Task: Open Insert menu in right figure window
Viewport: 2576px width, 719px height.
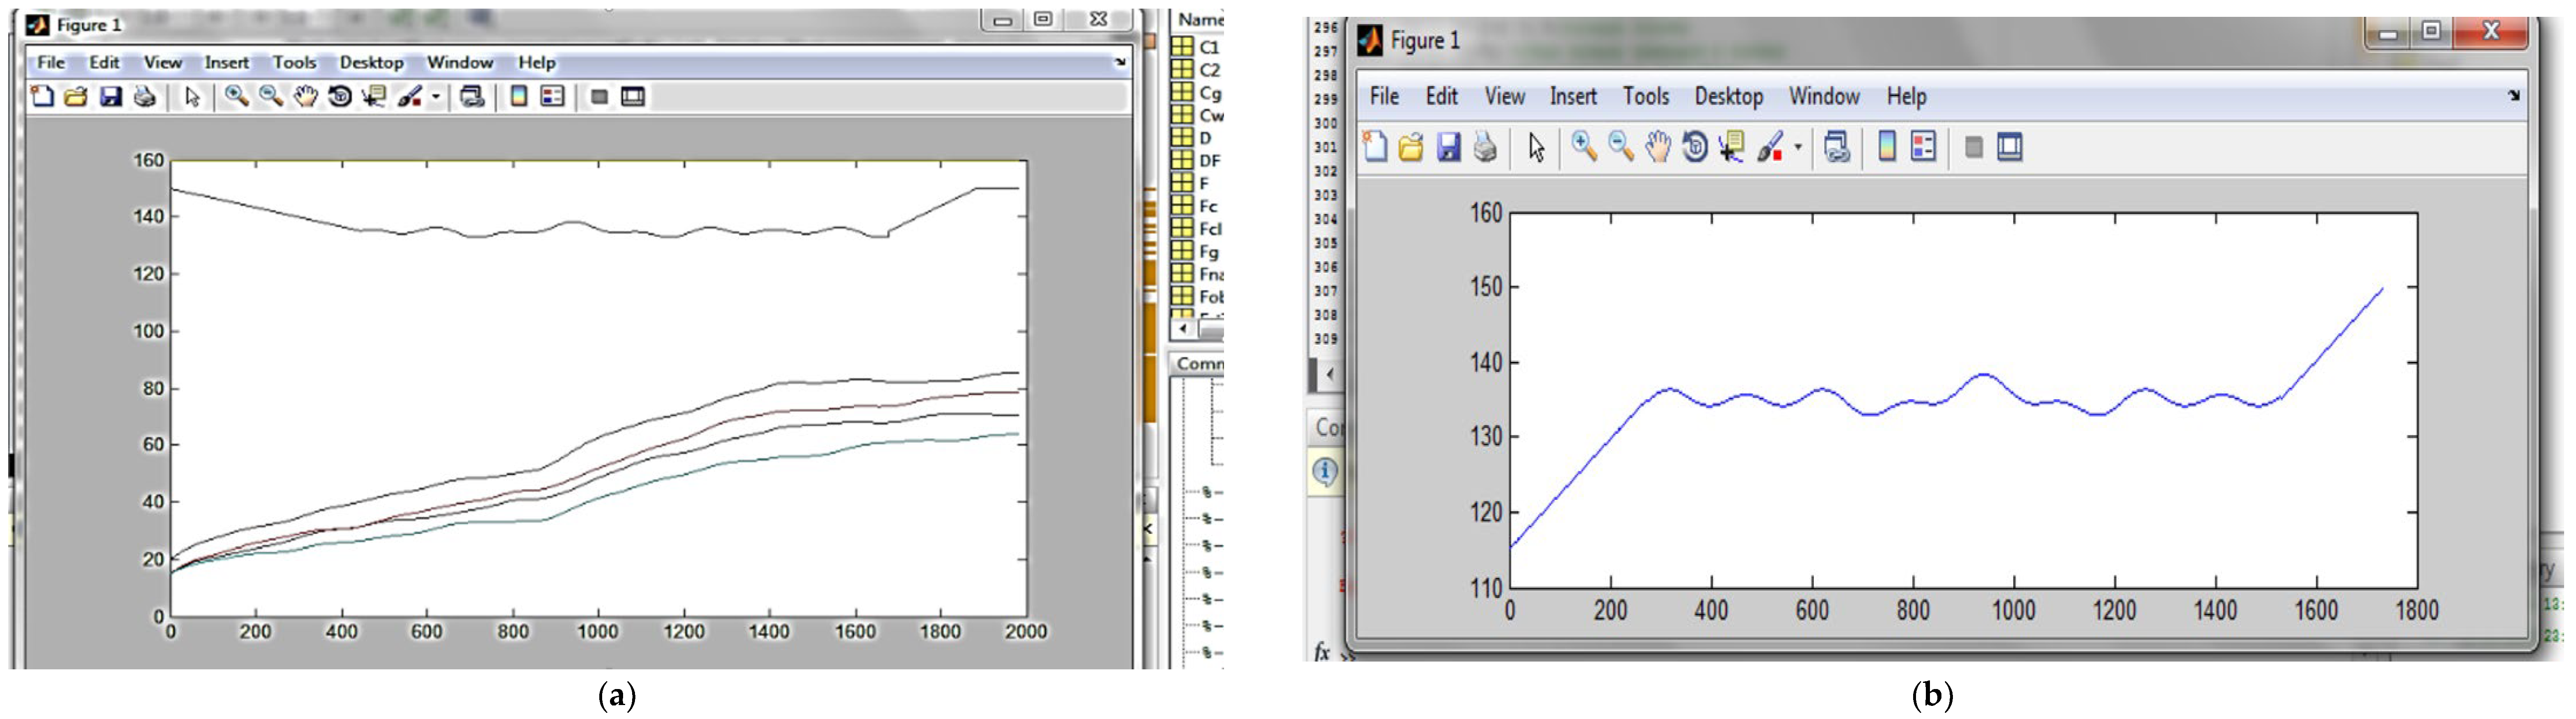Action: 1573,97
